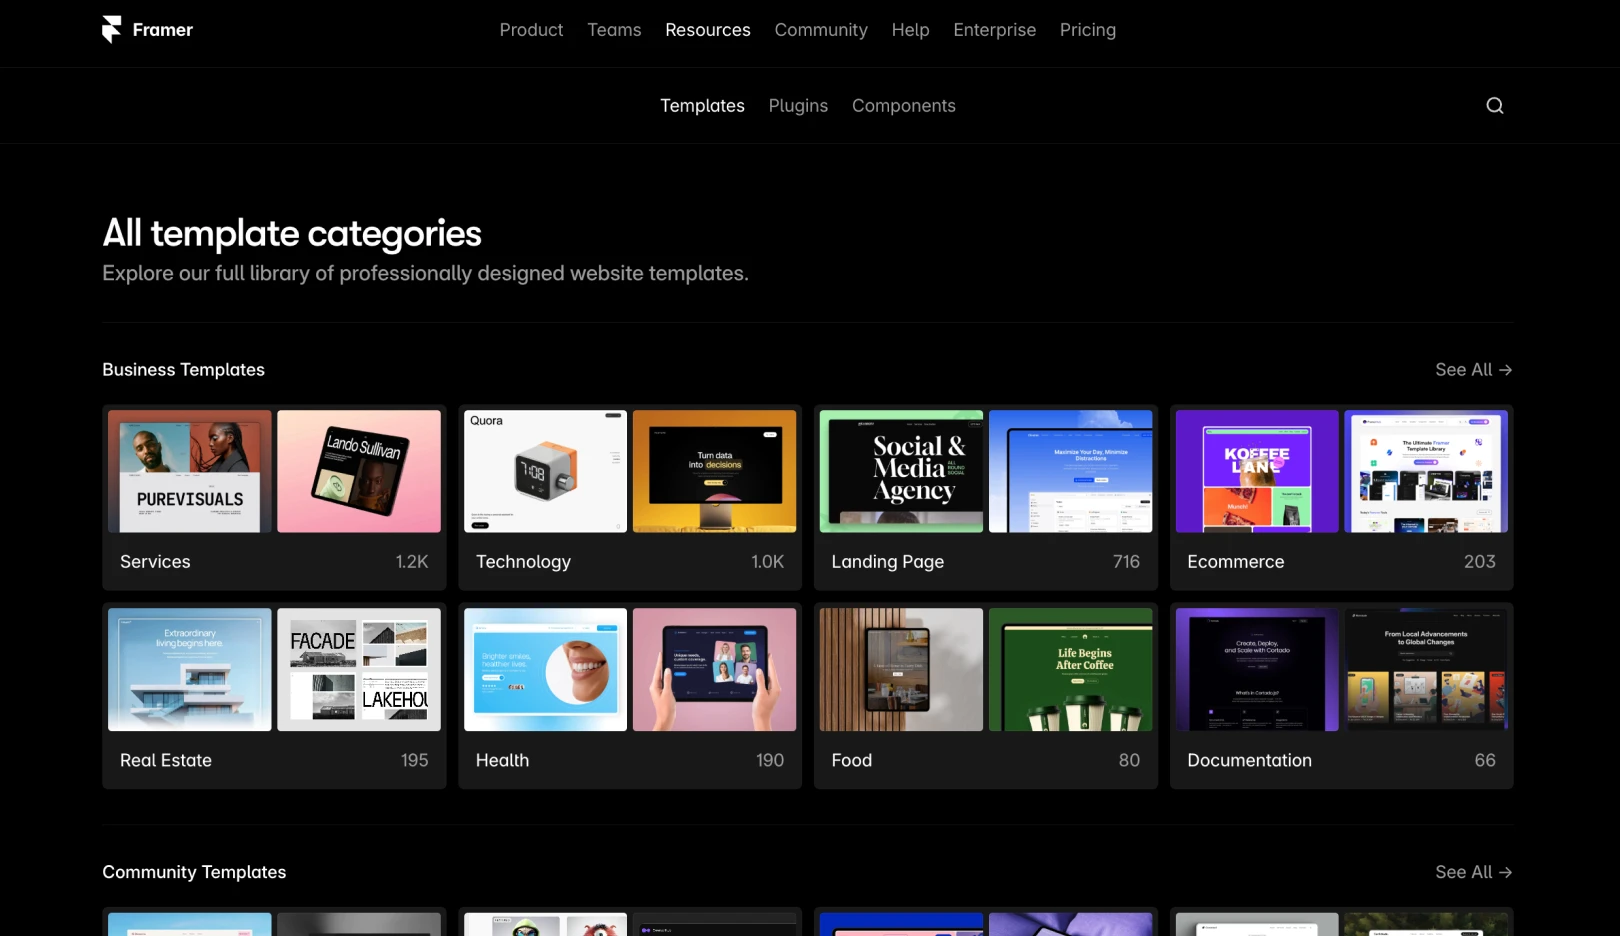Open the Product menu
Viewport: 1620px width, 936px height.
point(531,30)
